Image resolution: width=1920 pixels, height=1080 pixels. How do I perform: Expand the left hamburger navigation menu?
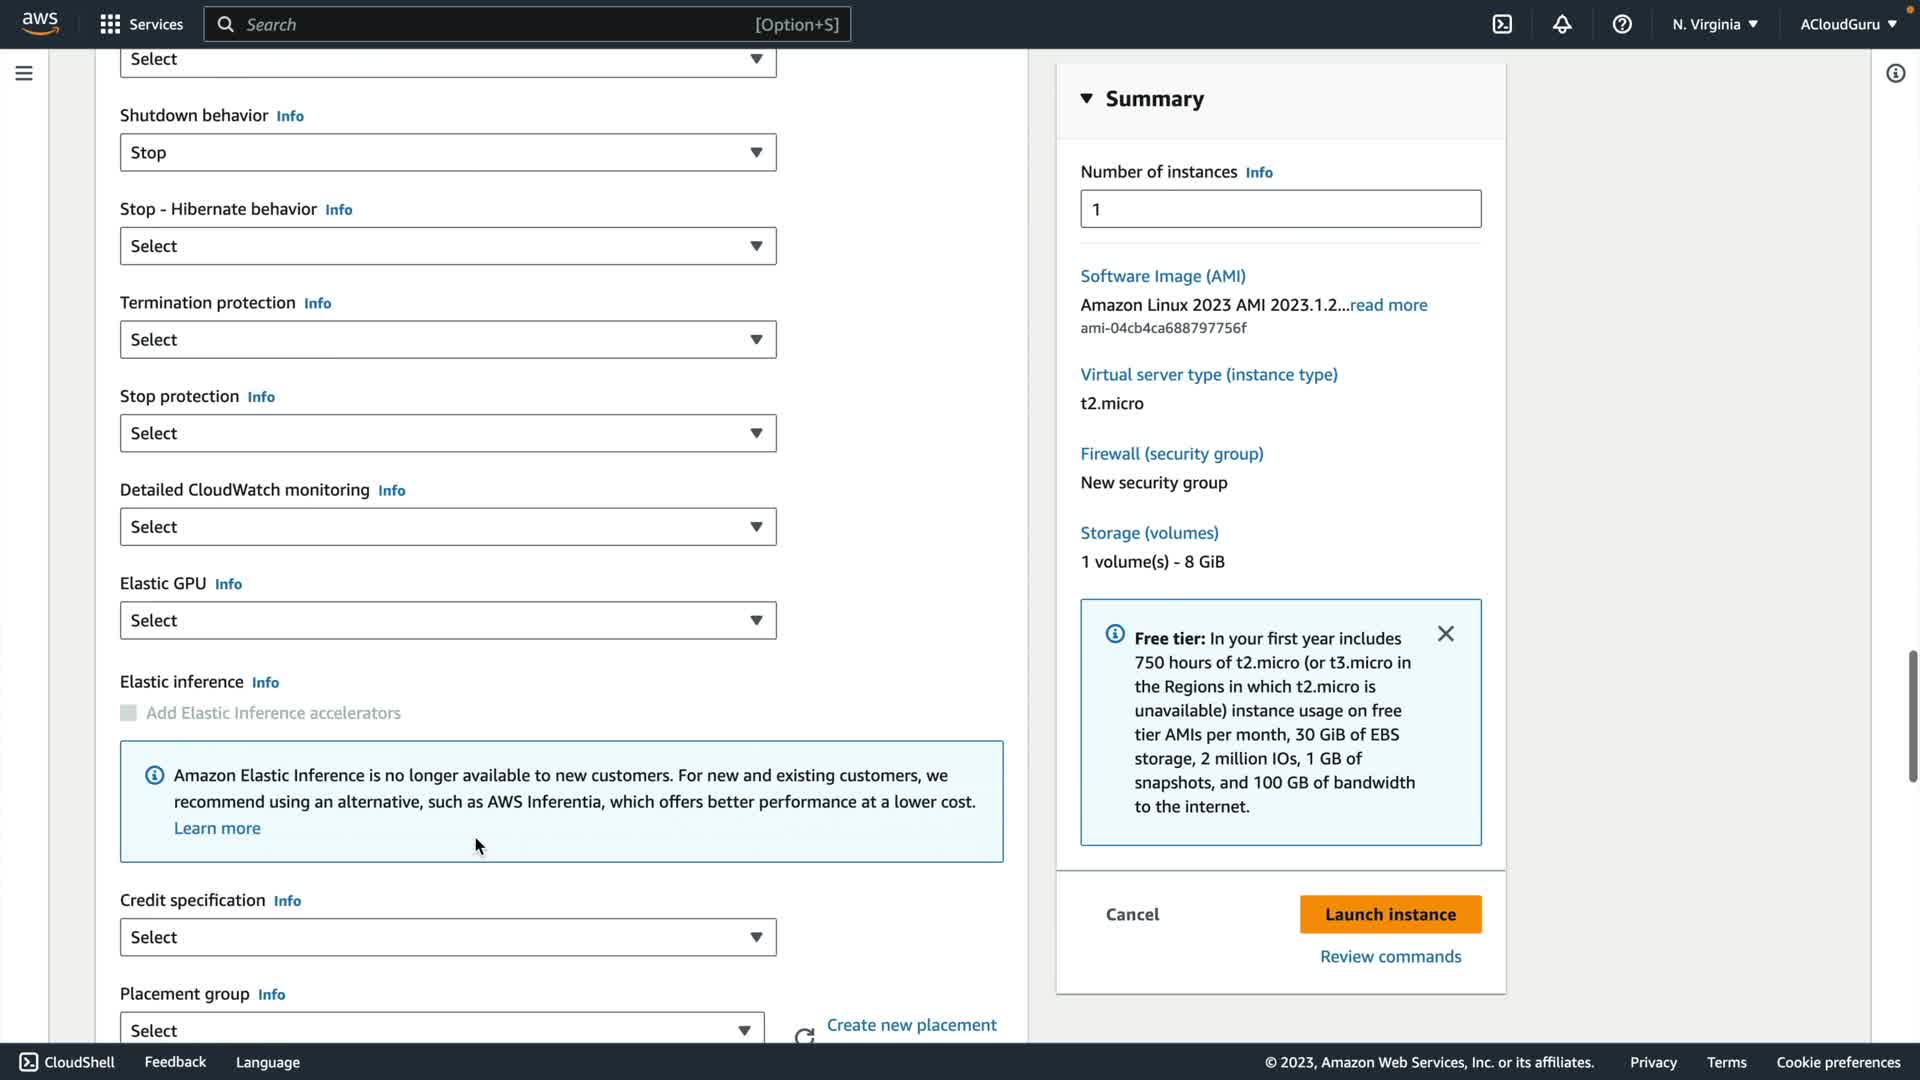point(24,73)
